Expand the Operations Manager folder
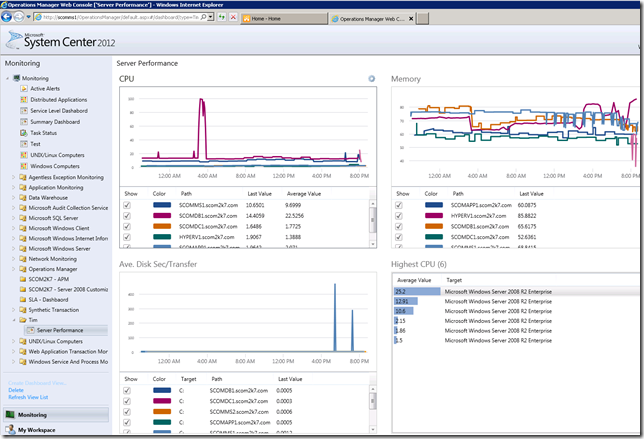This screenshot has height=439, width=644. pyautogui.click(x=14, y=269)
